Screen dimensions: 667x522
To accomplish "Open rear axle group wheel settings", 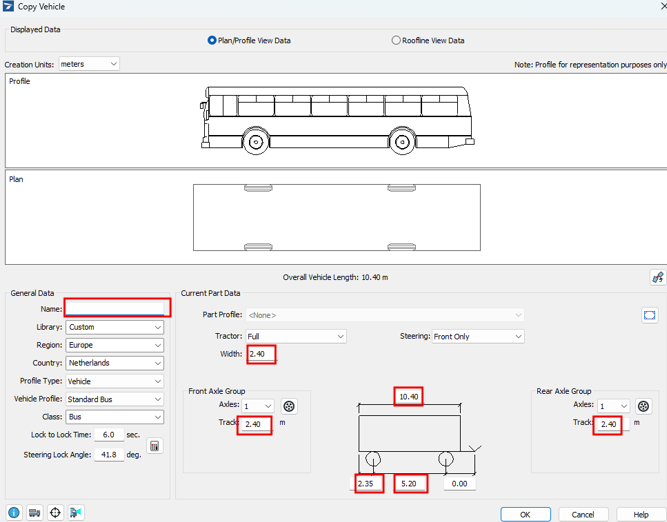I will 643,406.
